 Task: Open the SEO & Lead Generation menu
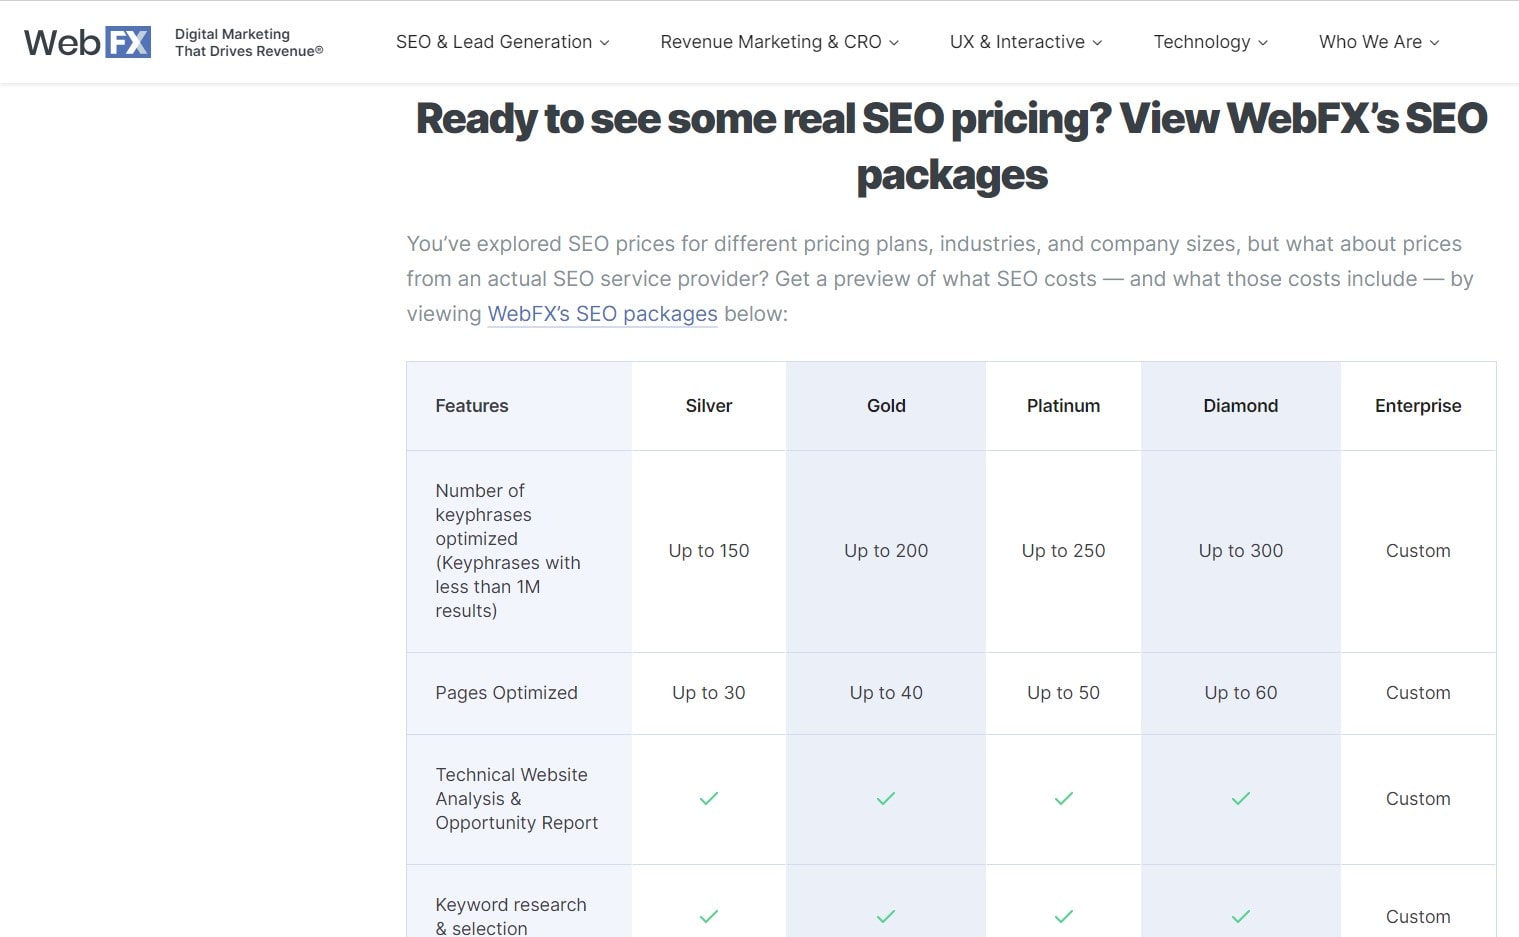point(502,42)
